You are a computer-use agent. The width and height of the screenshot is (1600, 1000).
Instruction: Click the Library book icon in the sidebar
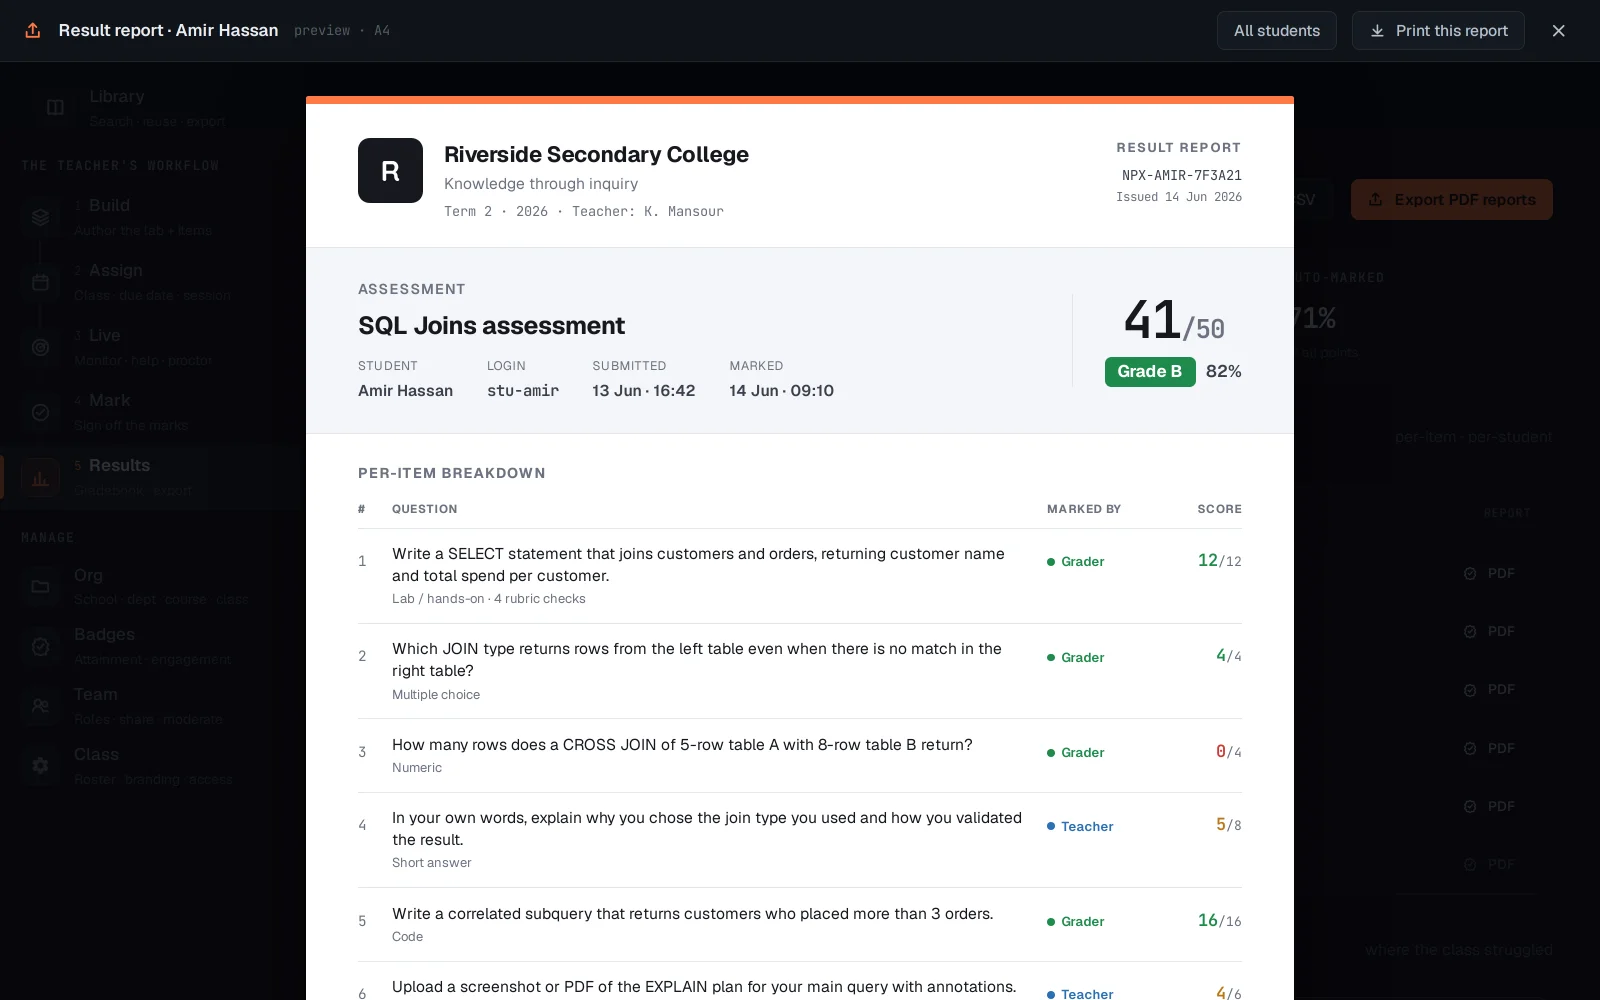(x=55, y=107)
